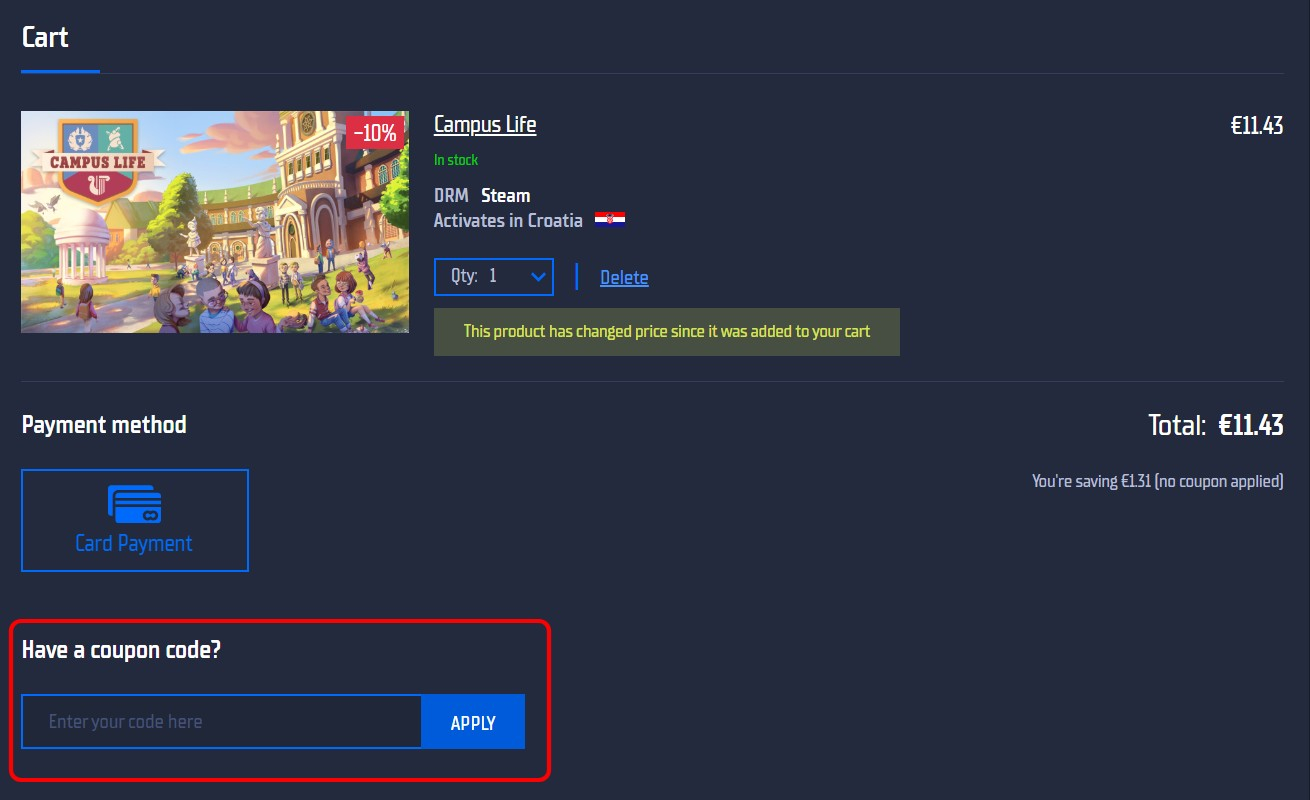This screenshot has width=1310, height=800.
Task: Click the saving €1.31 note
Action: click(1156, 481)
